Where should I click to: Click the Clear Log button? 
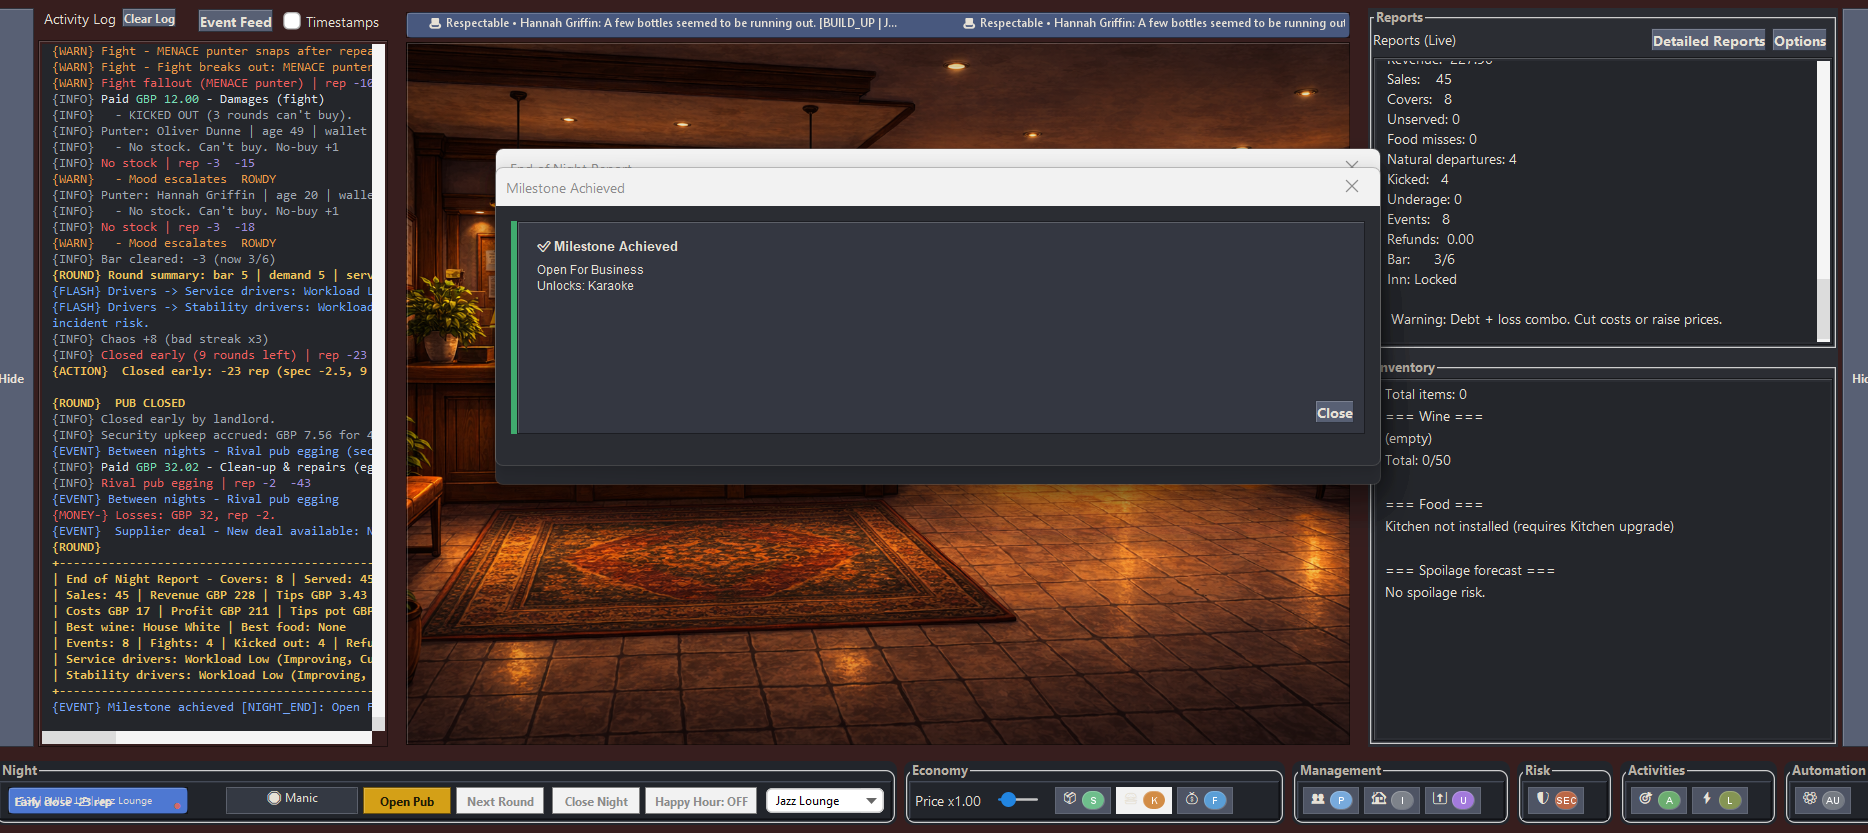(149, 19)
